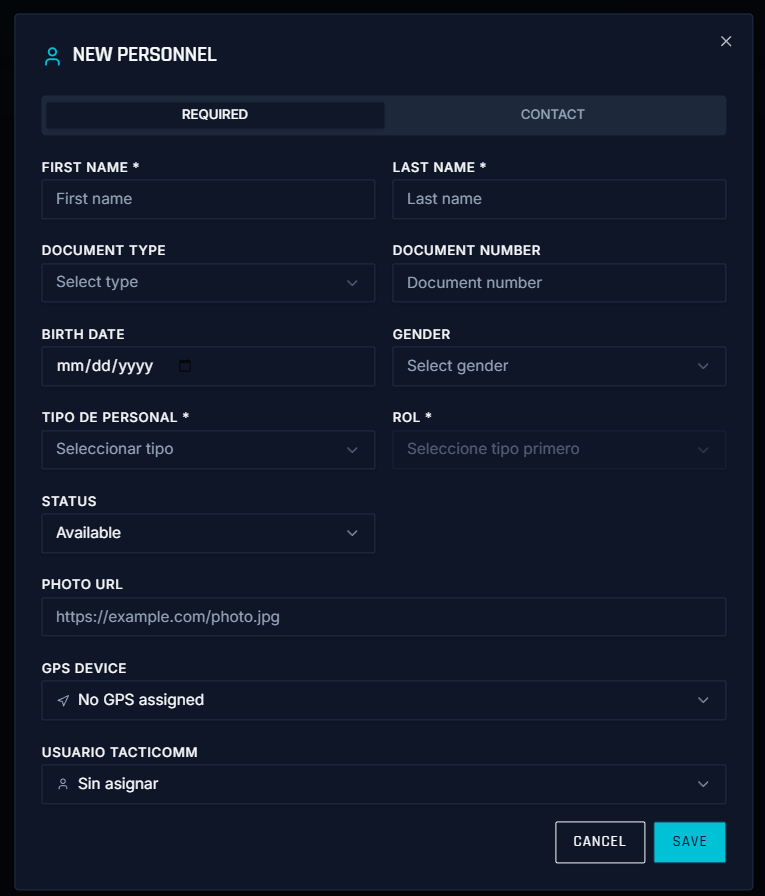Click the Save button

tap(690, 842)
